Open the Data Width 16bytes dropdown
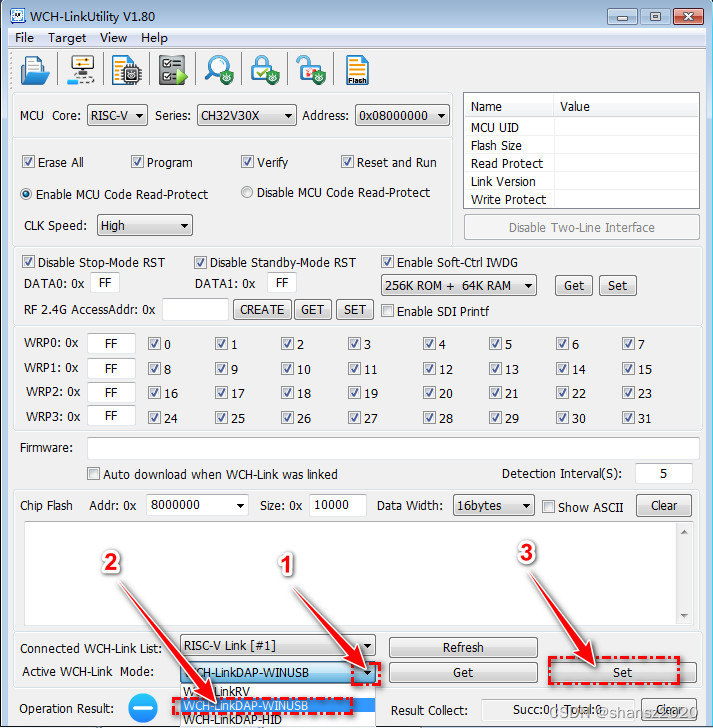Viewport: 713px width, 728px height. [x=493, y=505]
